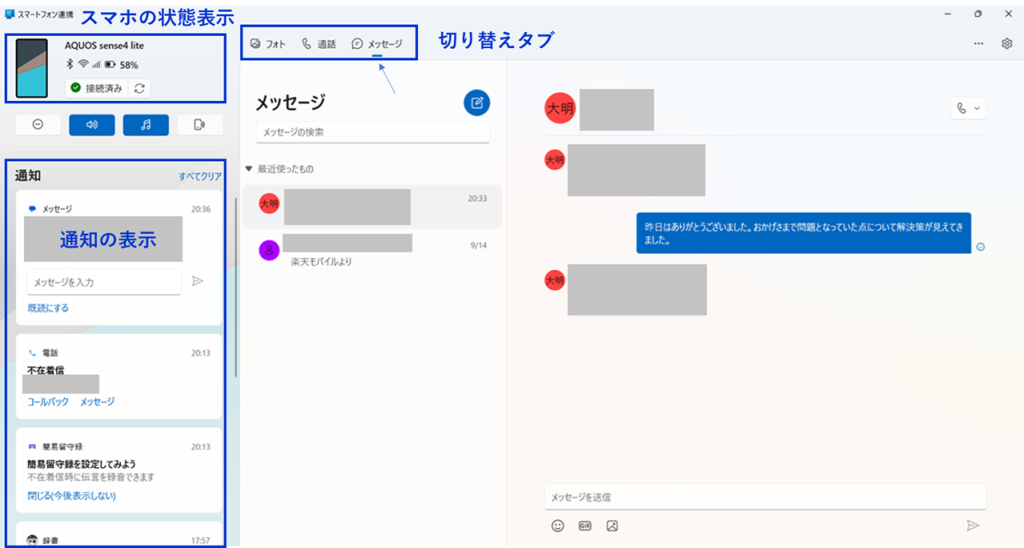This screenshot has height=548, width=1024.
Task: Click the send arrow in the chat box
Action: point(971,525)
